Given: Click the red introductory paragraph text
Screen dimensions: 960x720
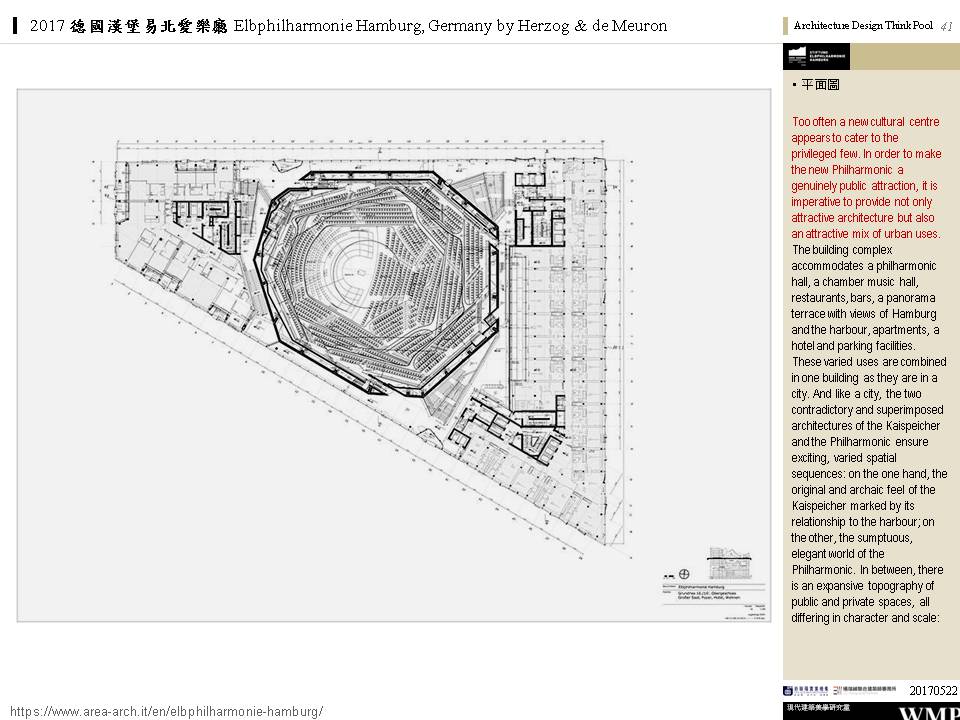Looking at the screenshot, I should click(x=865, y=178).
